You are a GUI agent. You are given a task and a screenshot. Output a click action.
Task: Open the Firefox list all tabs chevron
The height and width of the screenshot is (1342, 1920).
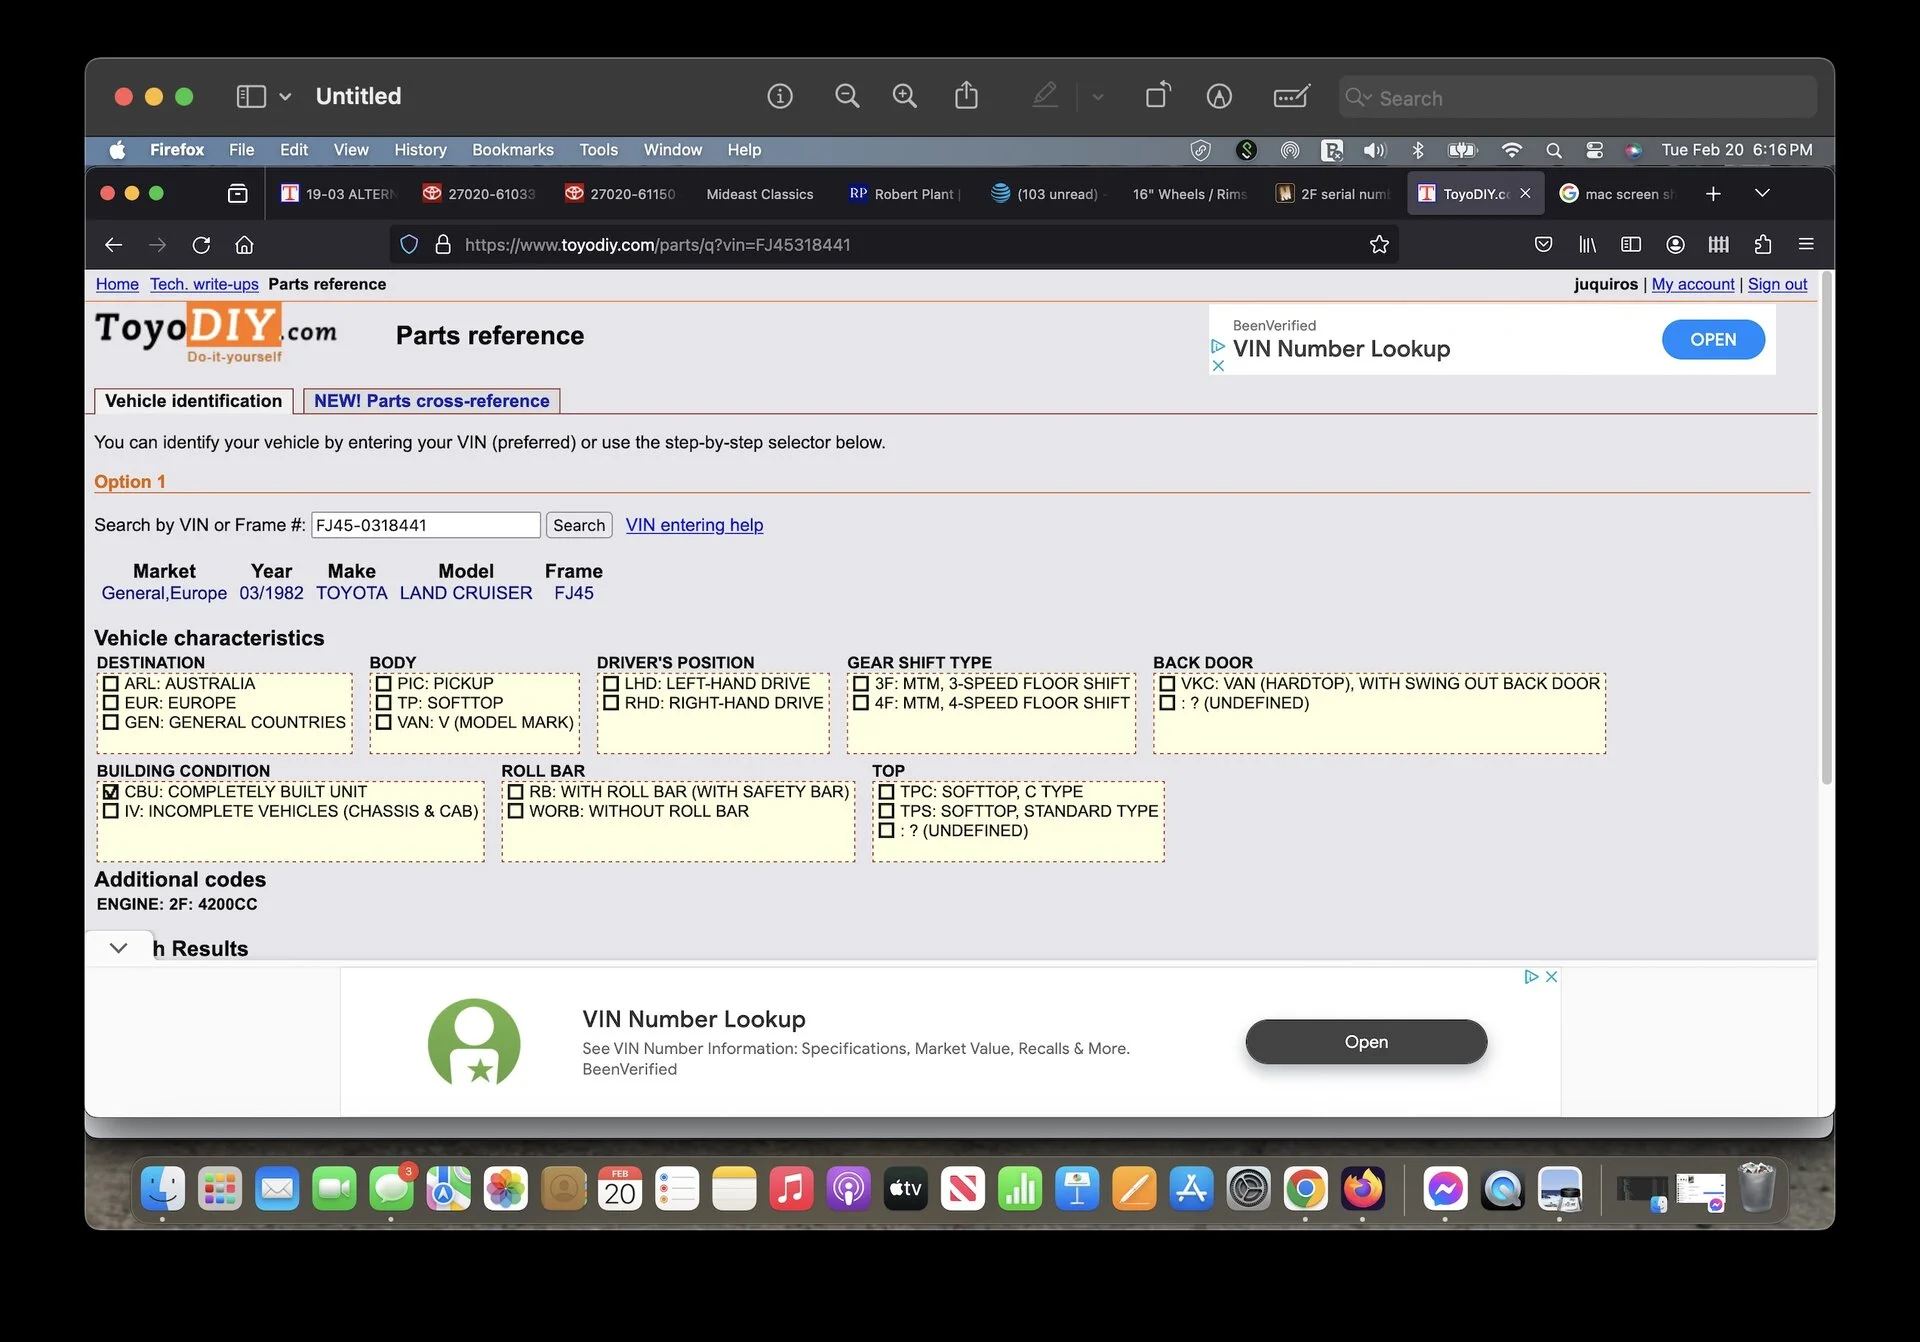[1762, 193]
